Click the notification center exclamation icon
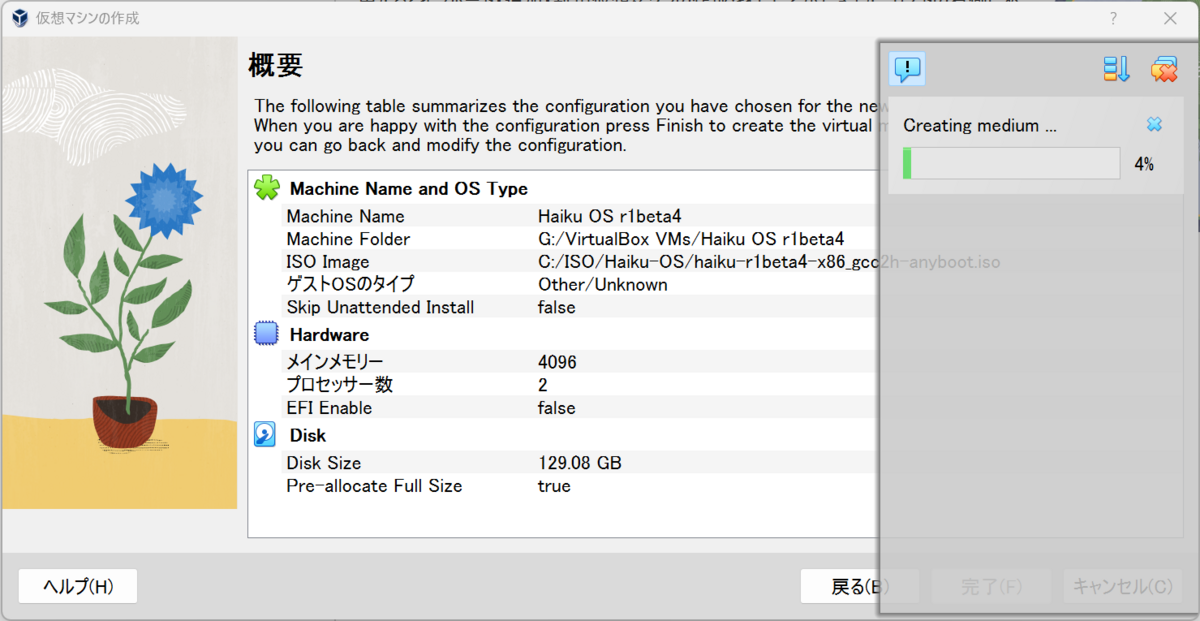This screenshot has height=621, width=1200. coord(906,69)
